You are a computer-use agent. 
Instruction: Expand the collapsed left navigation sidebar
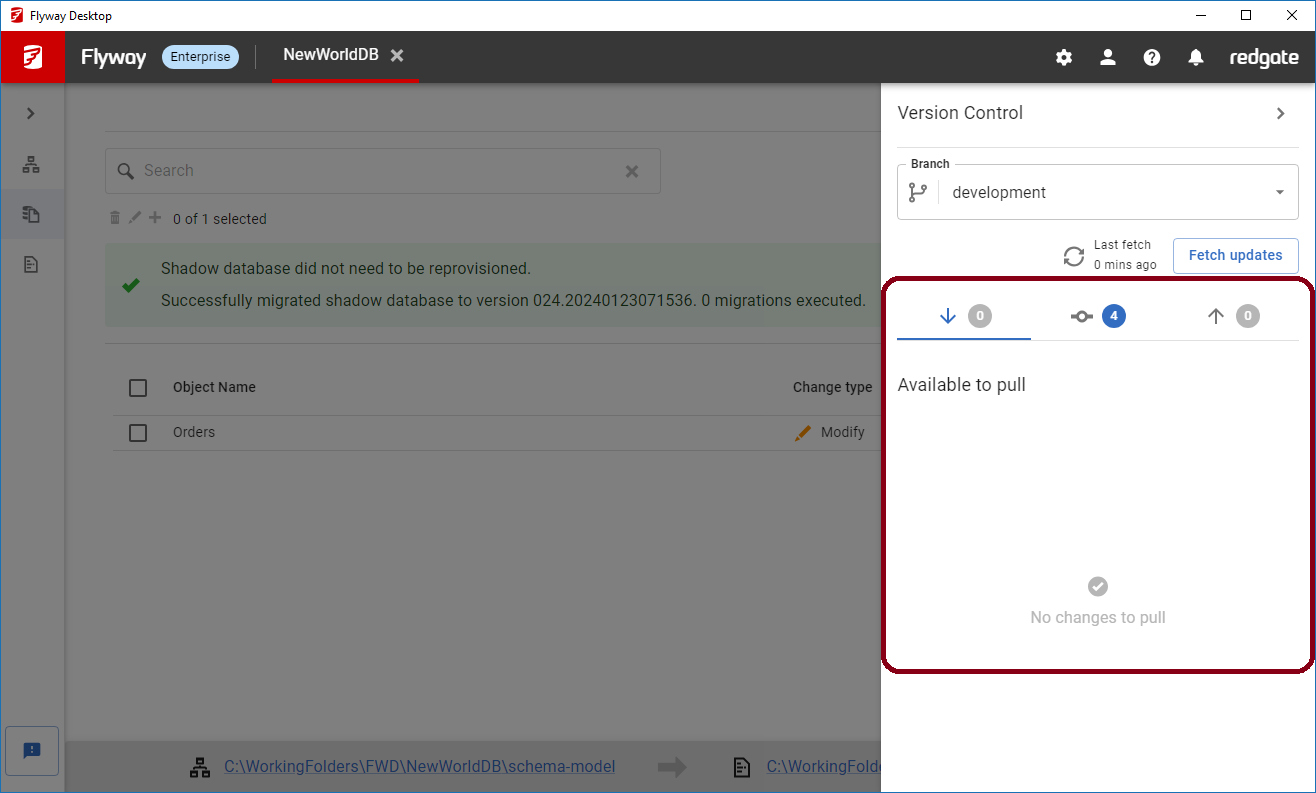click(33, 112)
